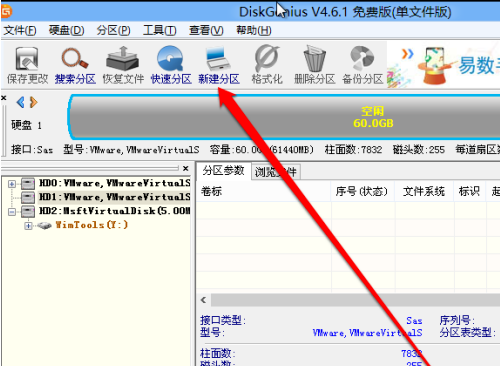Click the 容量 60.0GB(61440MB) text
The image size is (500, 366).
[x=262, y=149]
